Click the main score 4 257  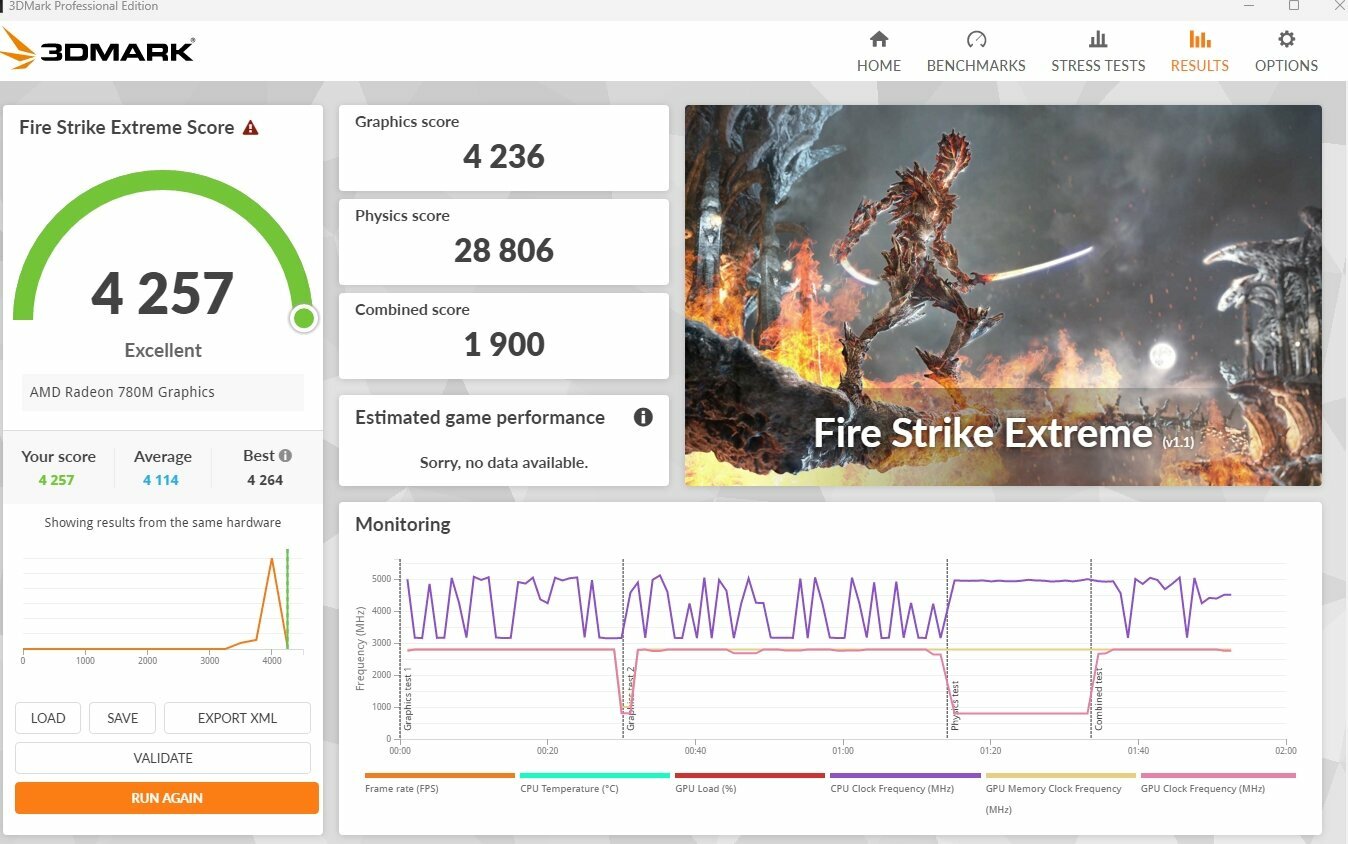point(162,293)
